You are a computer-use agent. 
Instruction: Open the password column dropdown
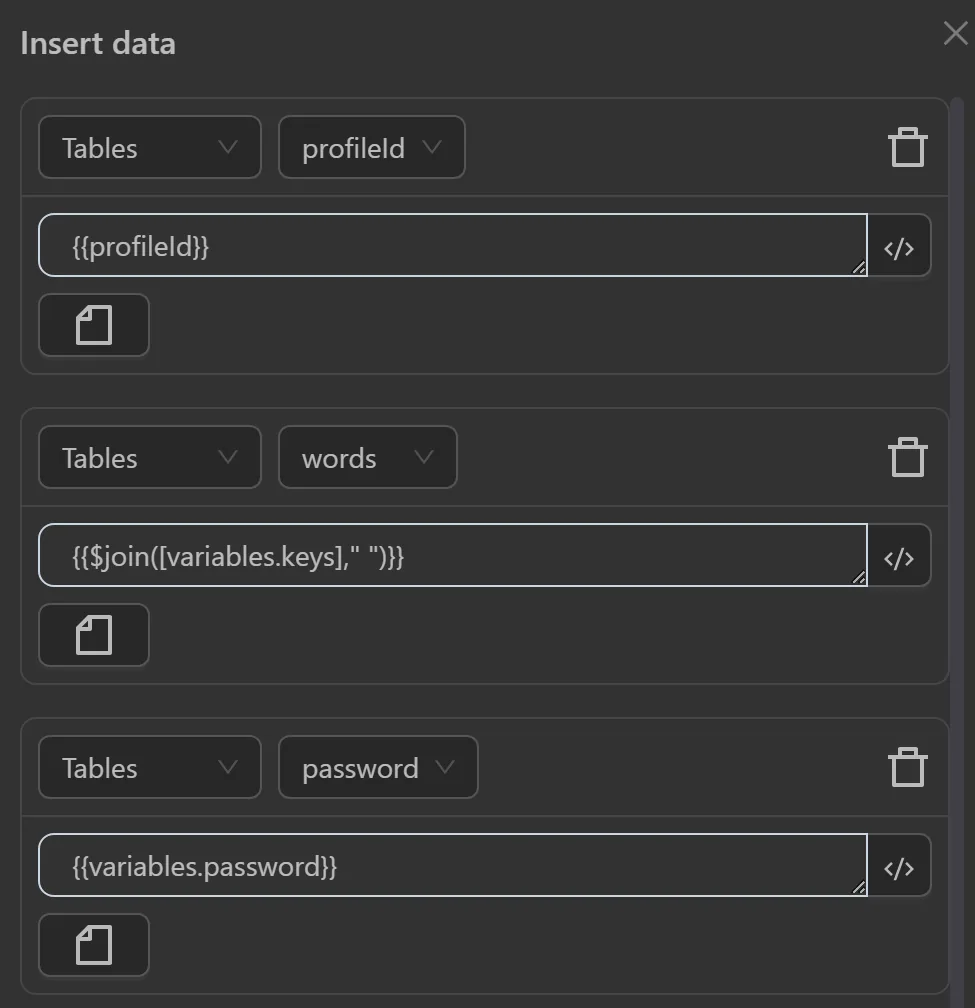pyautogui.click(x=377, y=767)
